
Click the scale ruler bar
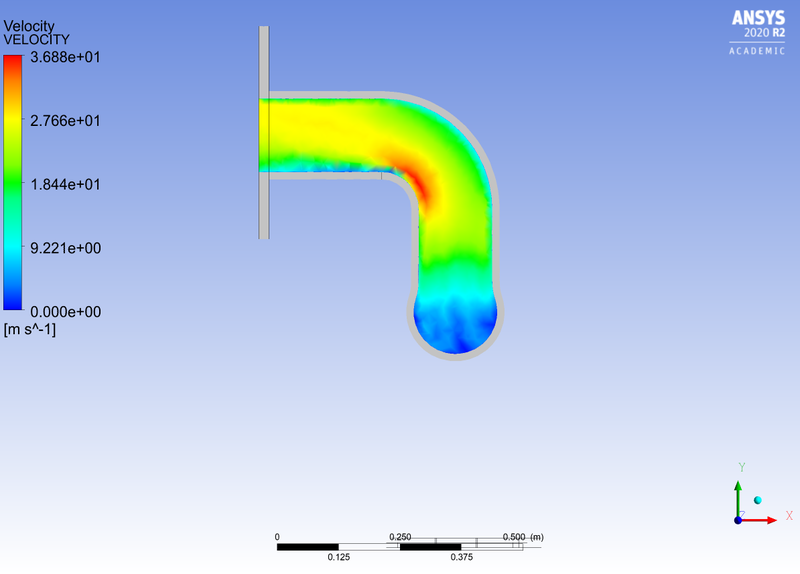pyautogui.click(x=400, y=547)
